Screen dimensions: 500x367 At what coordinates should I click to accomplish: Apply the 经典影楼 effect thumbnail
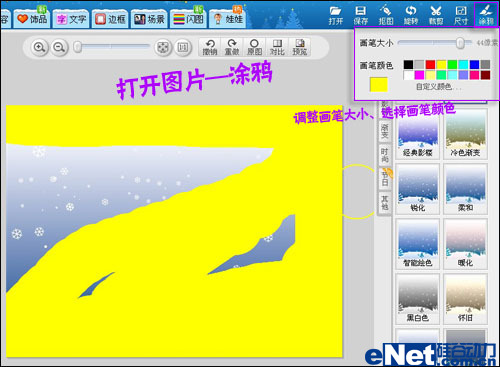tap(418, 137)
